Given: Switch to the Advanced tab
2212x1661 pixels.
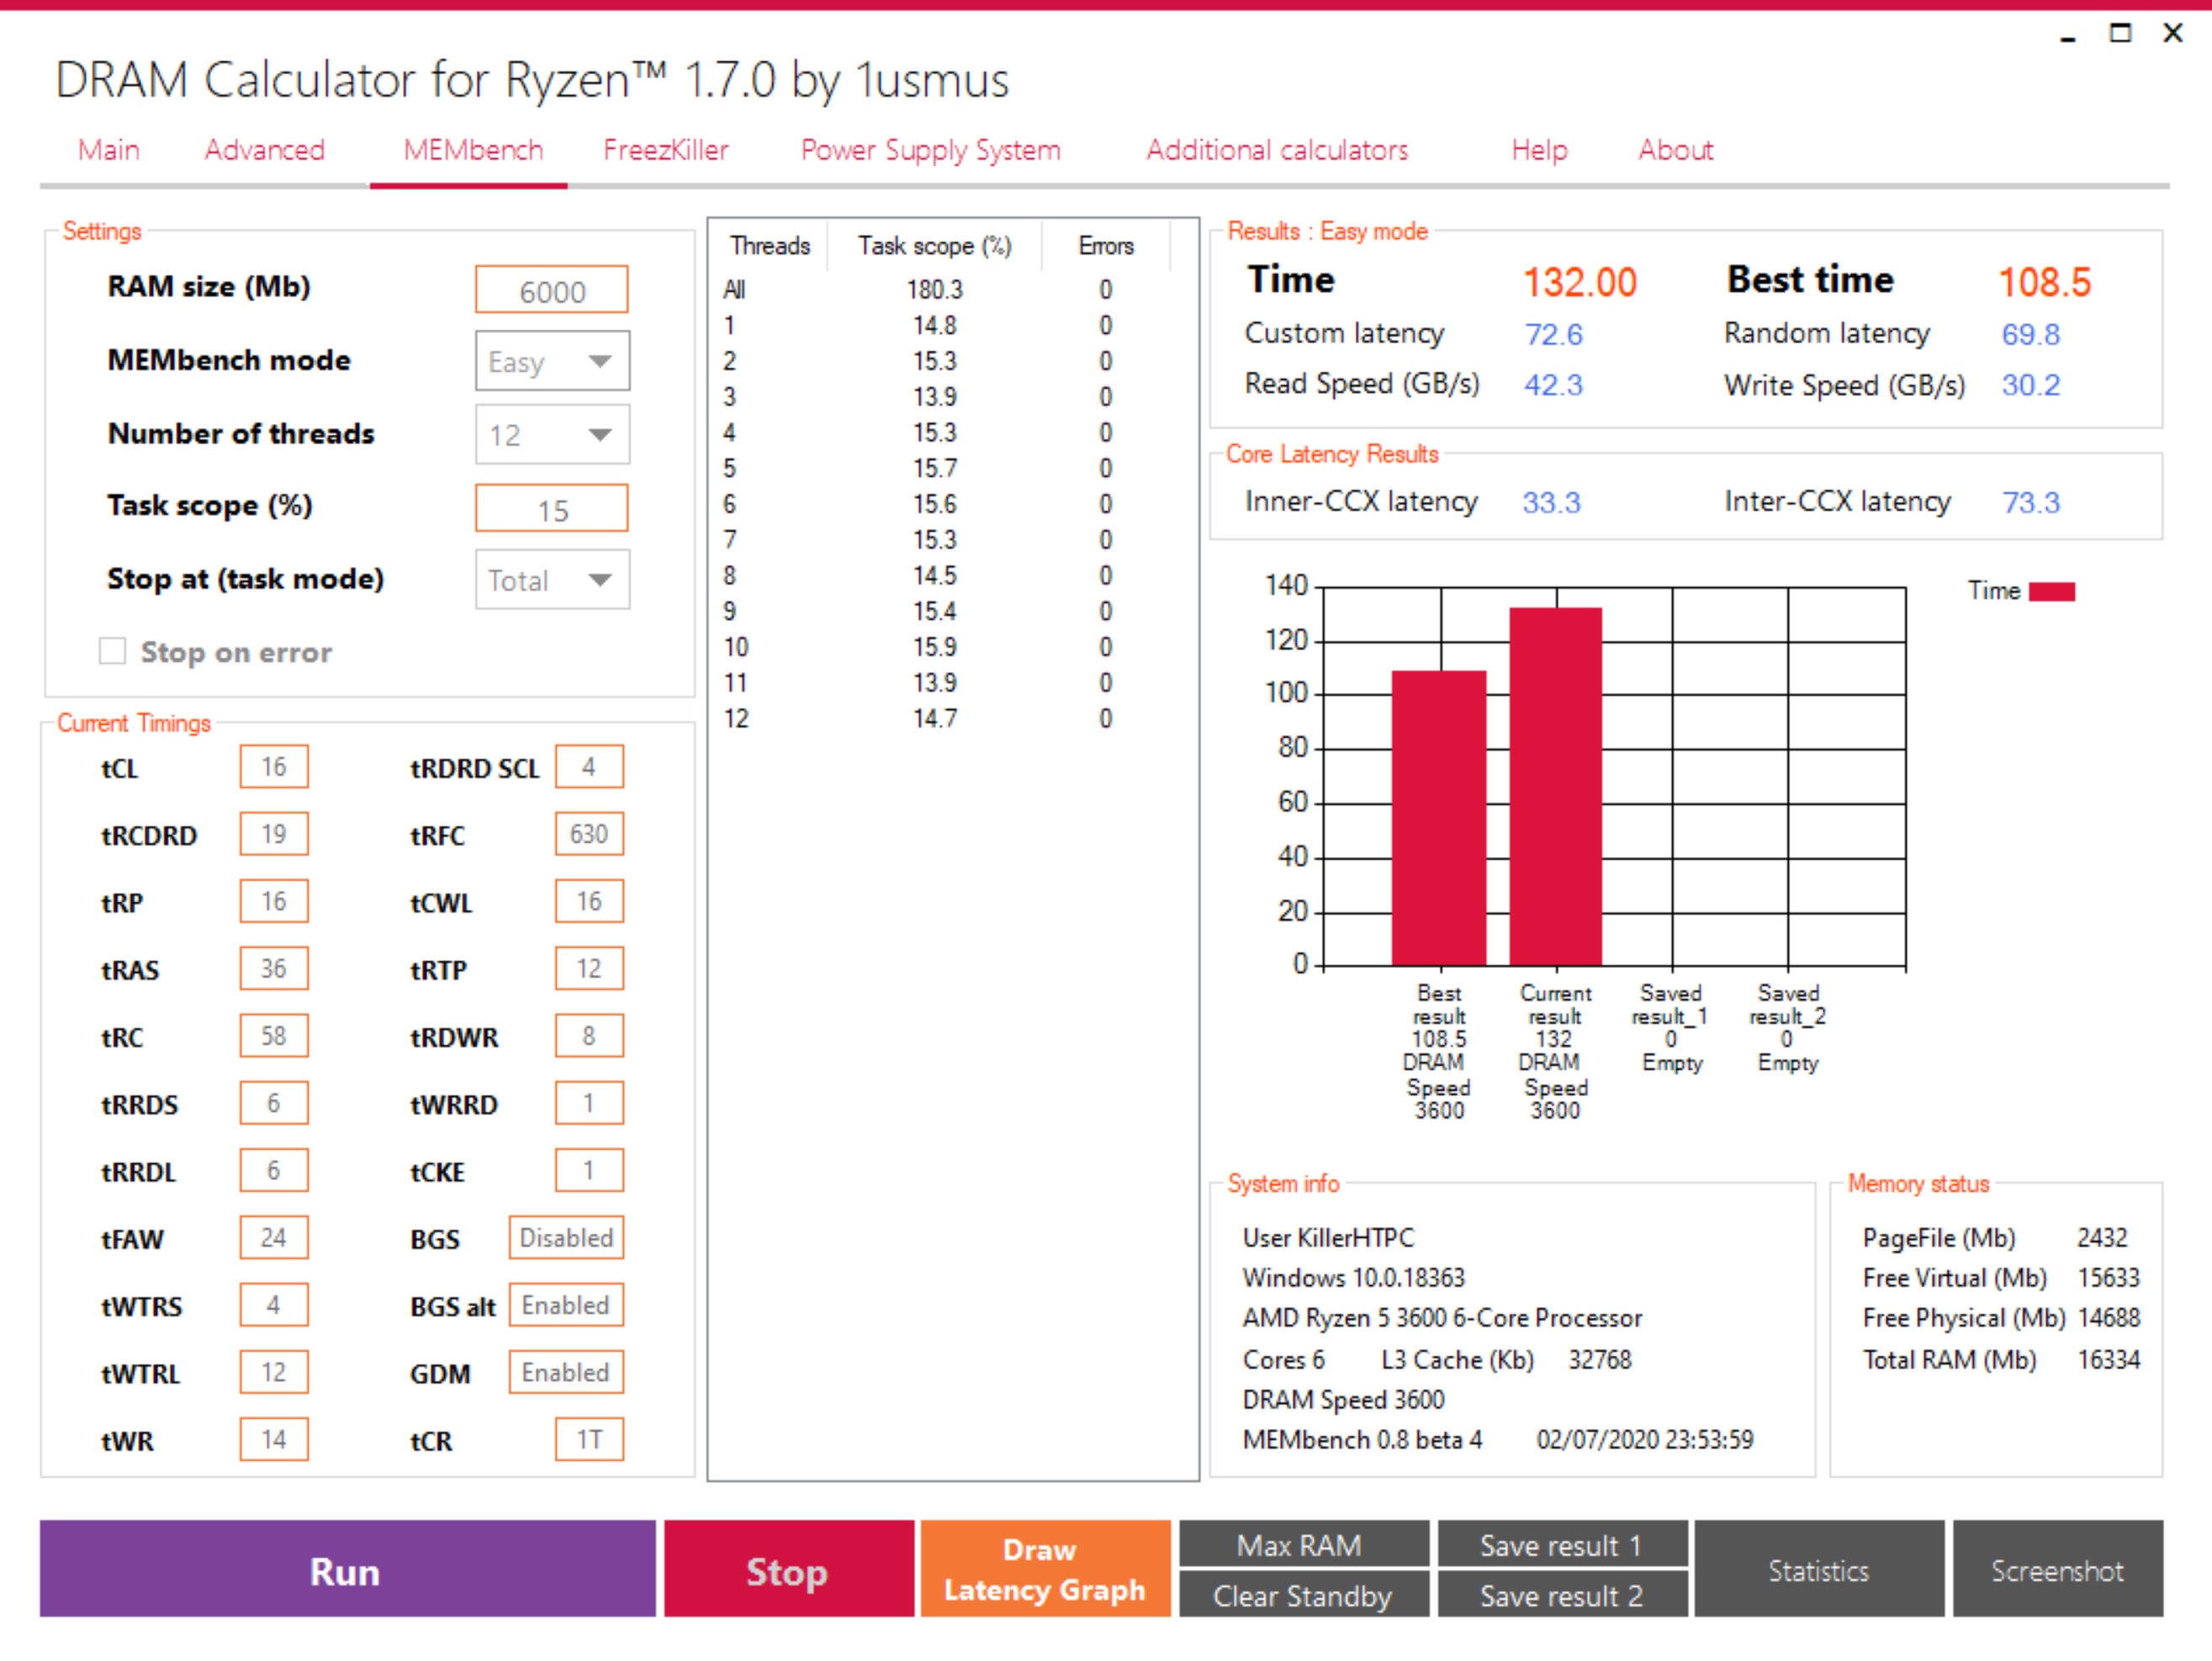Looking at the screenshot, I should click(264, 150).
